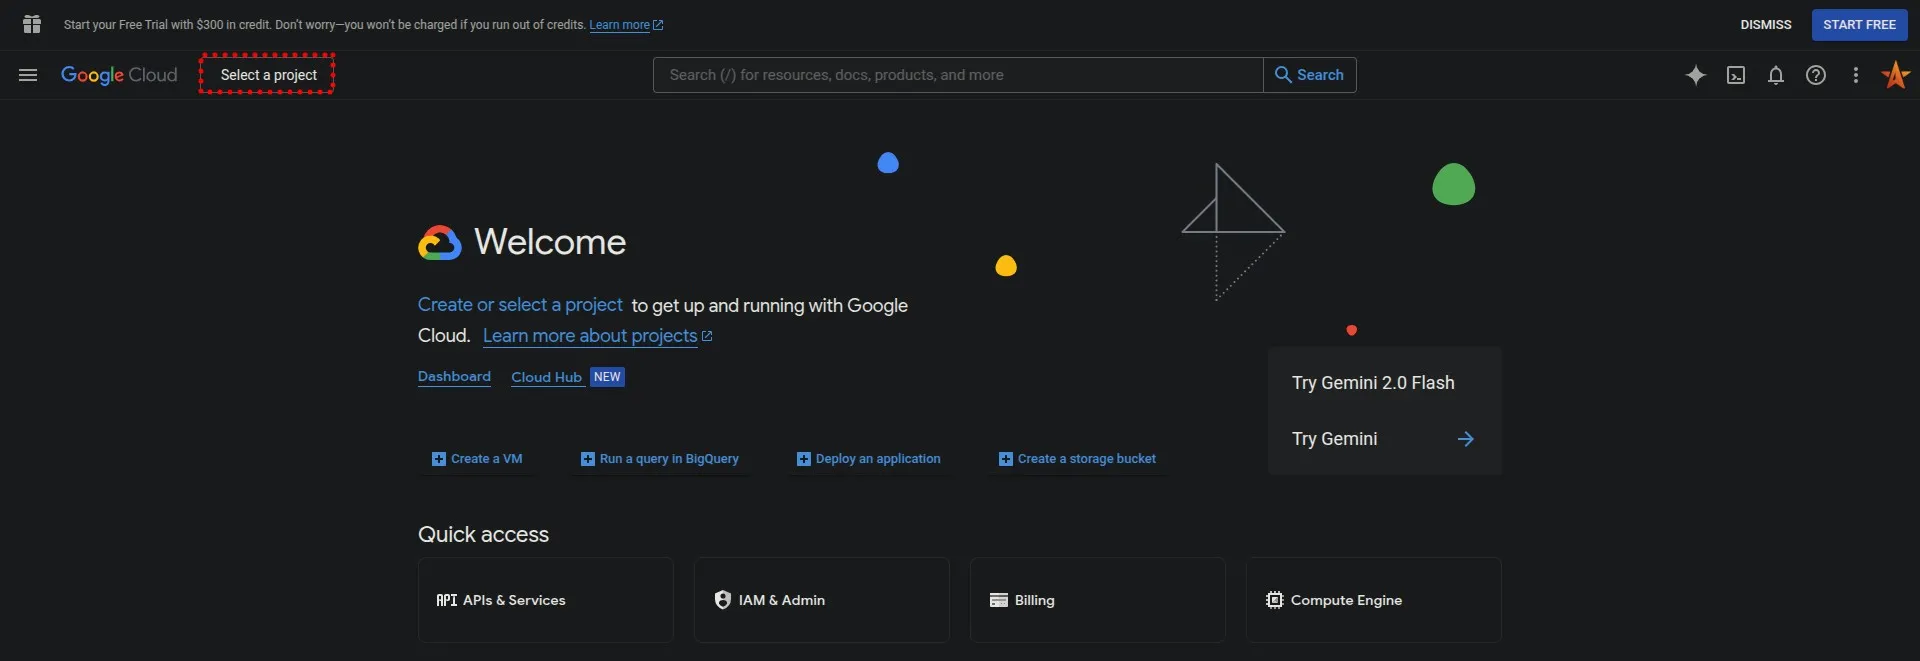1920x661 pixels.
Task: Click the plus icon beside Create a storage bucket
Action: pyautogui.click(x=1006, y=459)
